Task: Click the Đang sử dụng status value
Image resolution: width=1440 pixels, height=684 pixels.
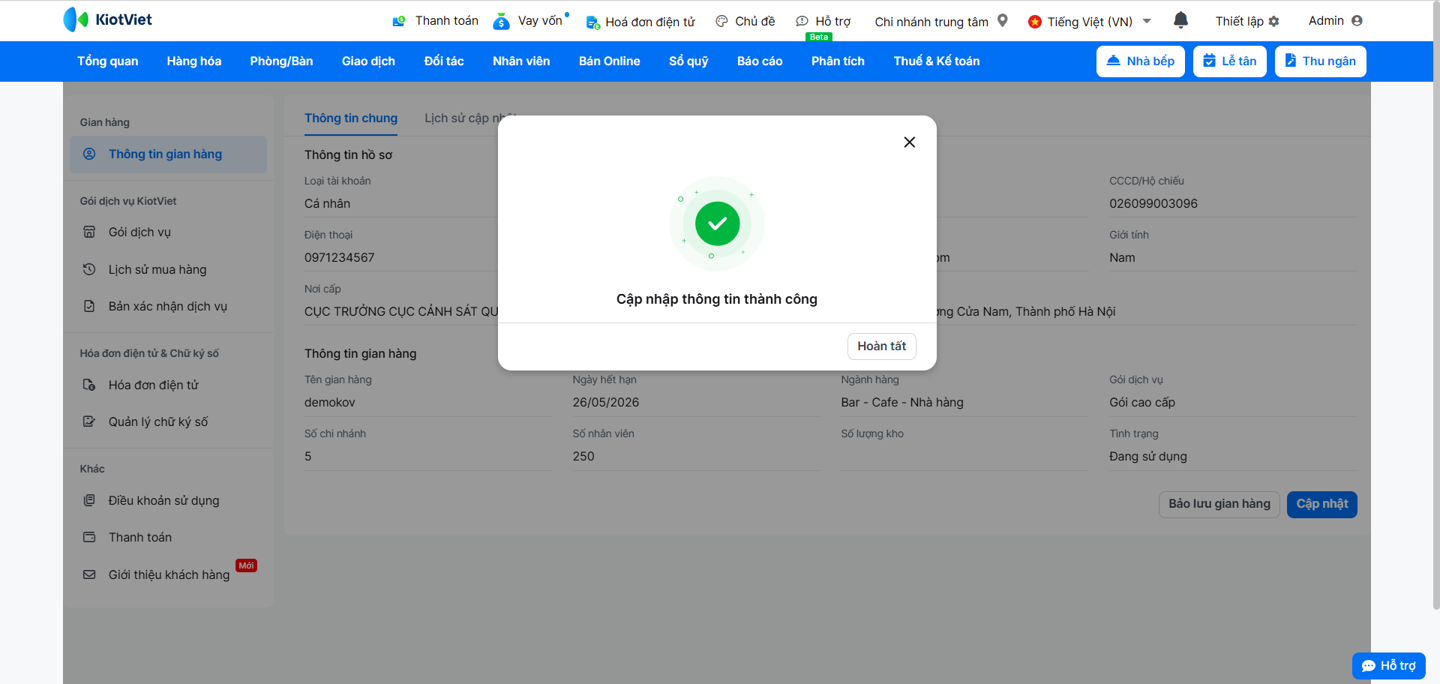Action: 1148,456
